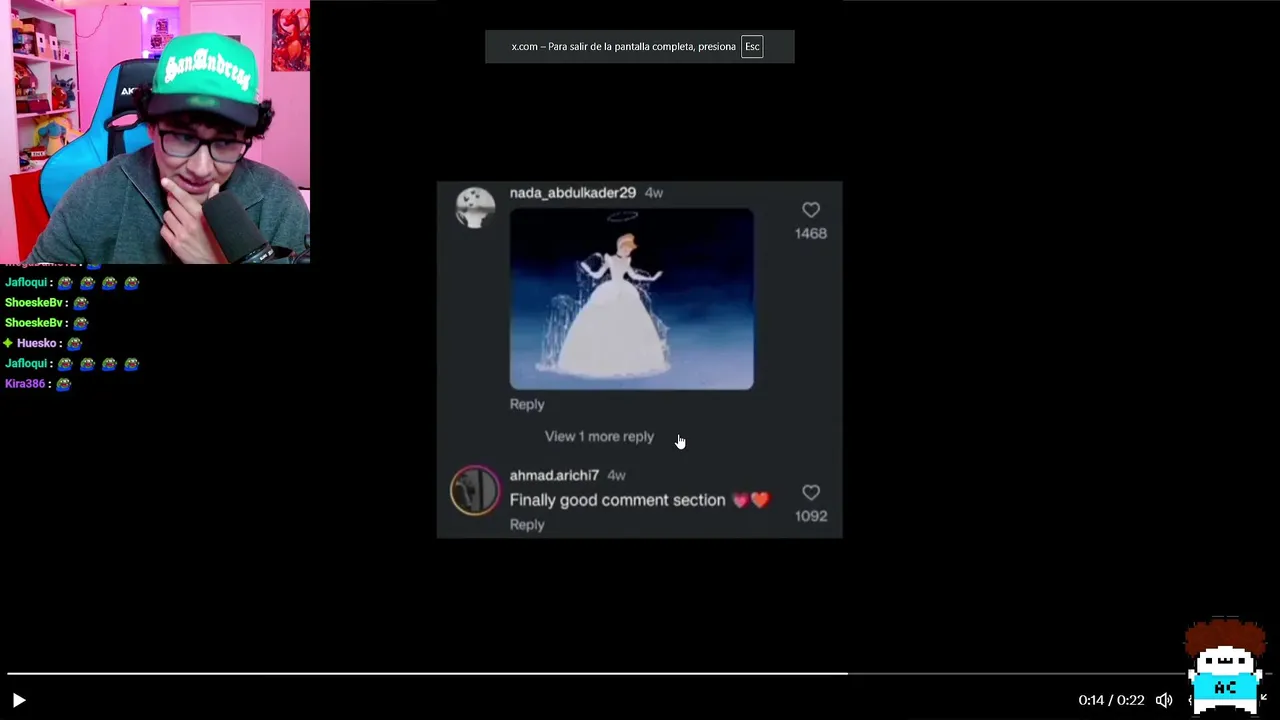This screenshot has width=1280, height=720.
Task: Click the pixel-art AC character overlay
Action: pos(1226,667)
